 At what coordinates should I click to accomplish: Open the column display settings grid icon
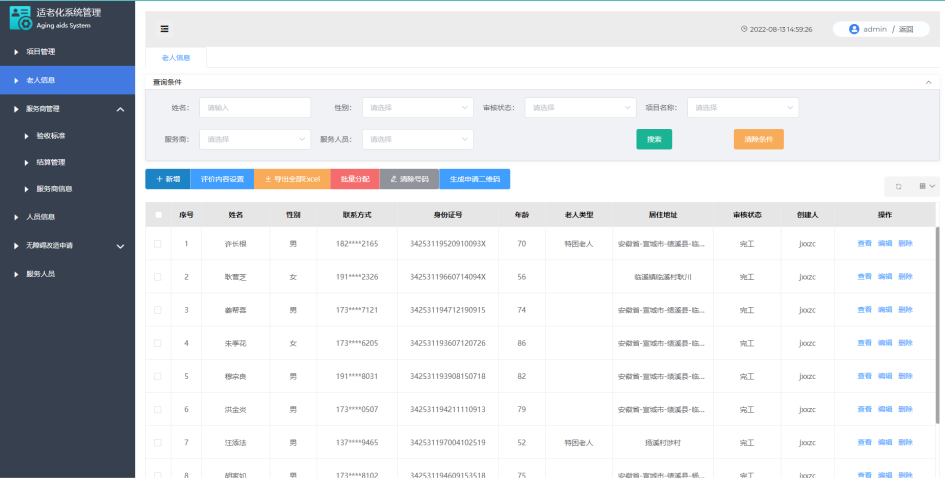coord(924,186)
